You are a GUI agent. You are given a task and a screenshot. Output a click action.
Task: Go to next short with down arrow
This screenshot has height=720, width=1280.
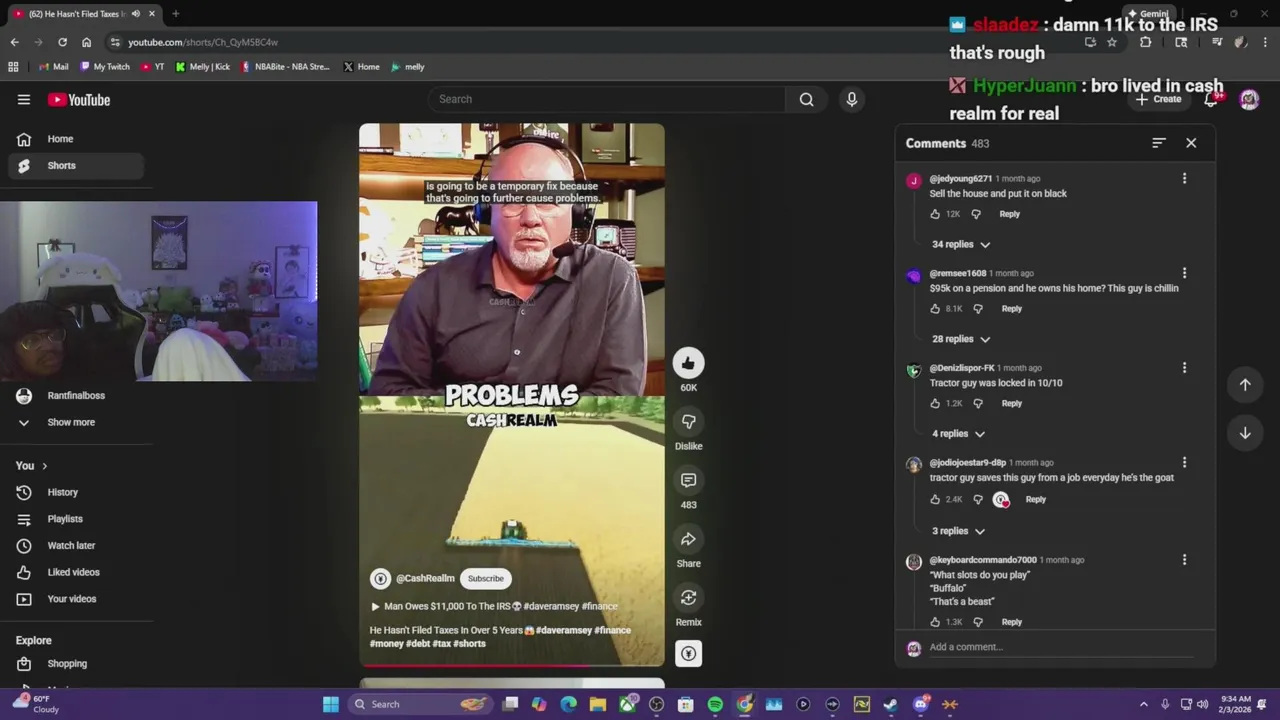click(1245, 433)
